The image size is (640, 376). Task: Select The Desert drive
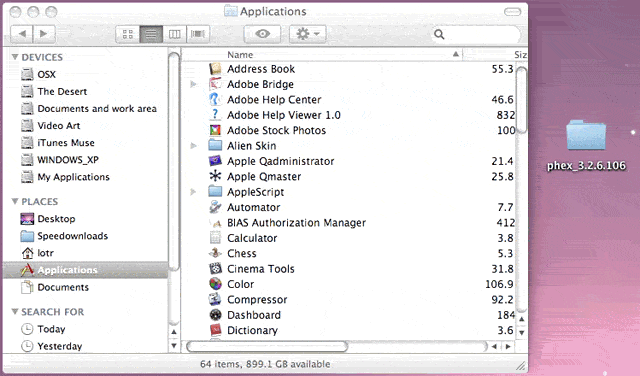click(54, 91)
